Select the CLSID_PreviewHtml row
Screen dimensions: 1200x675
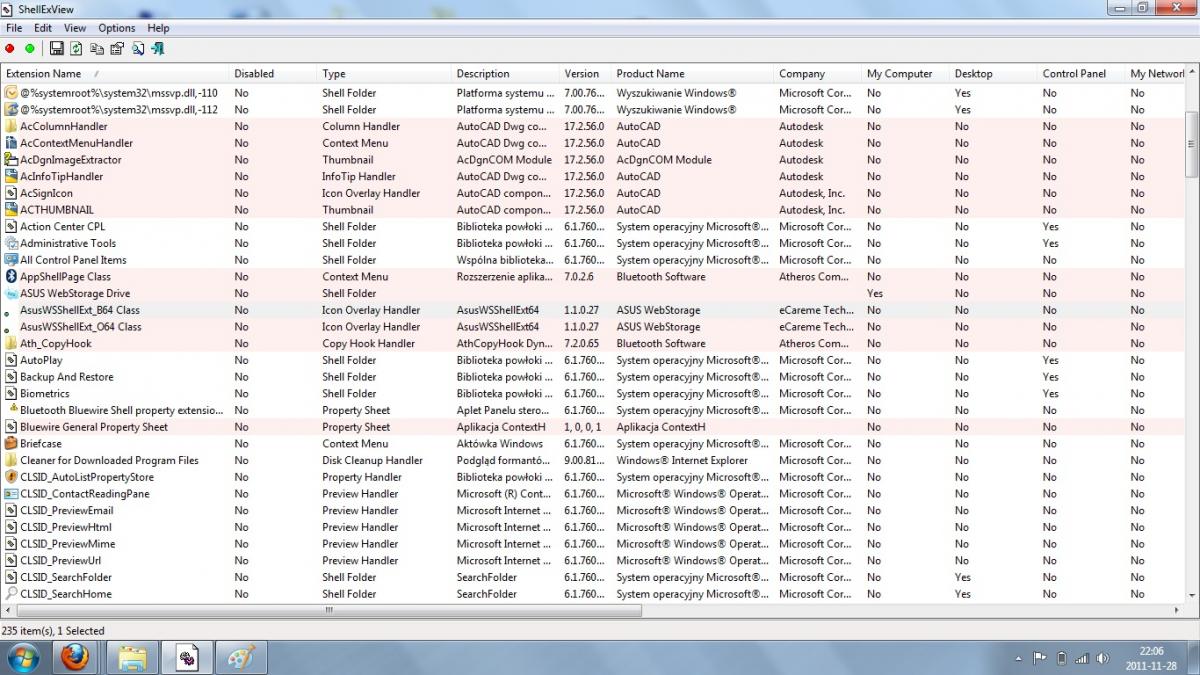pyautogui.click(x=591, y=527)
